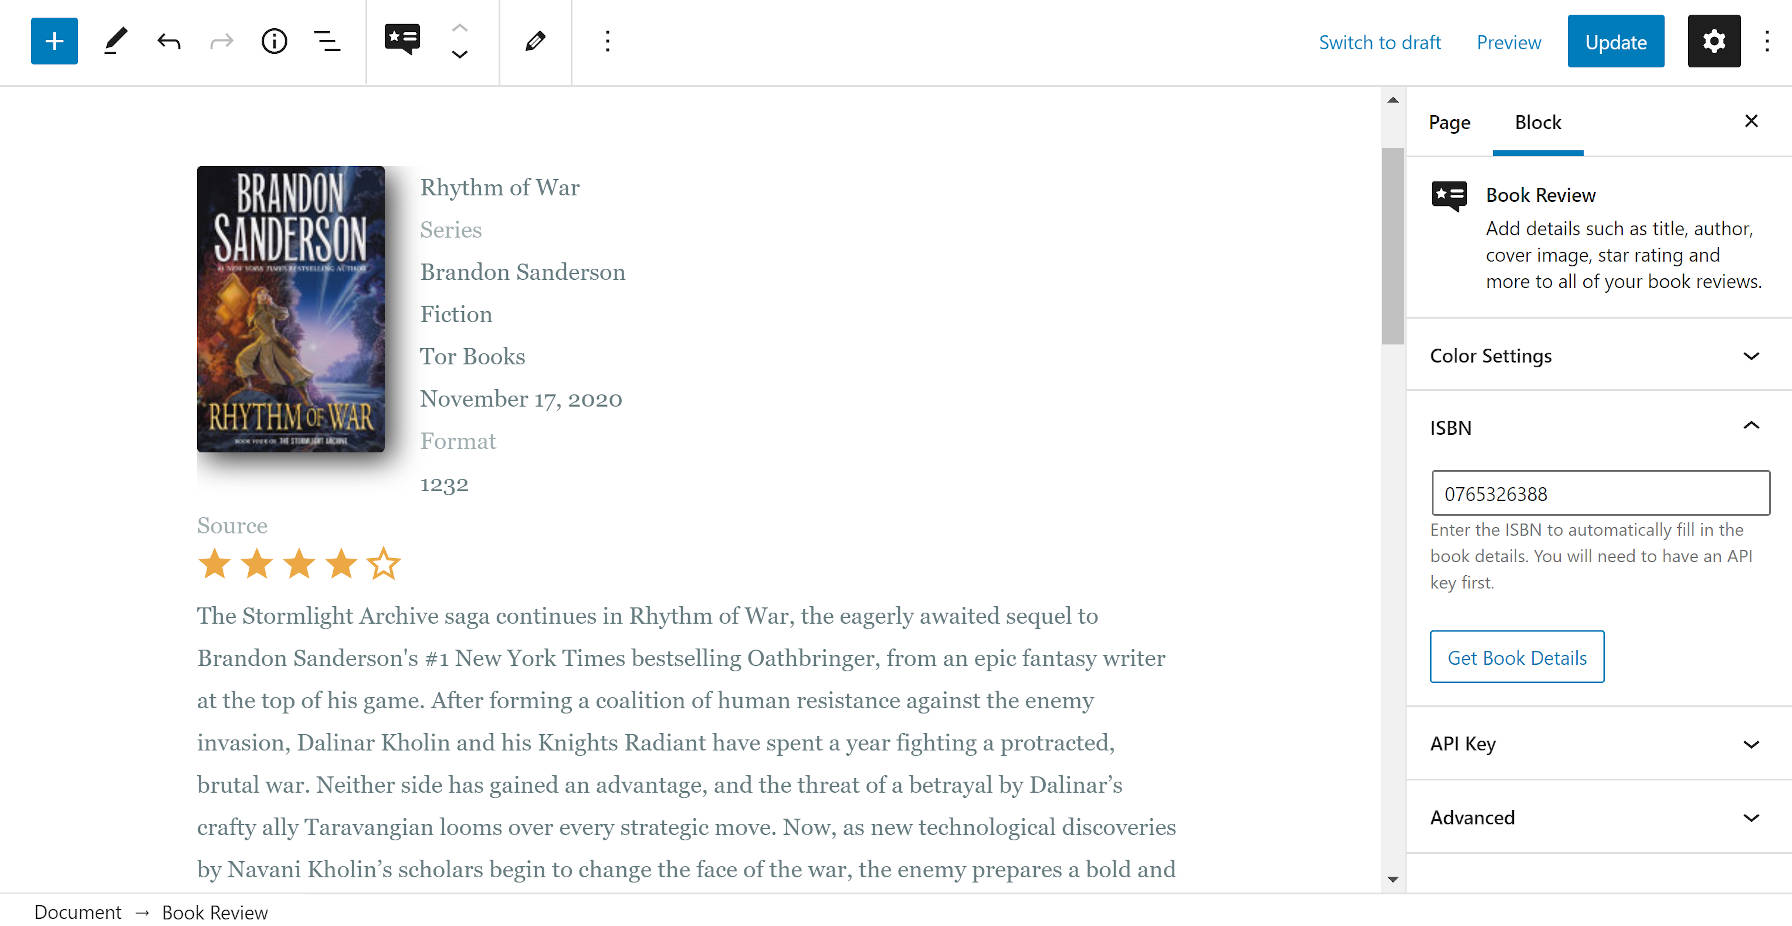The width and height of the screenshot is (1792, 926).
Task: Click the Redo arrow
Action: tap(221, 41)
